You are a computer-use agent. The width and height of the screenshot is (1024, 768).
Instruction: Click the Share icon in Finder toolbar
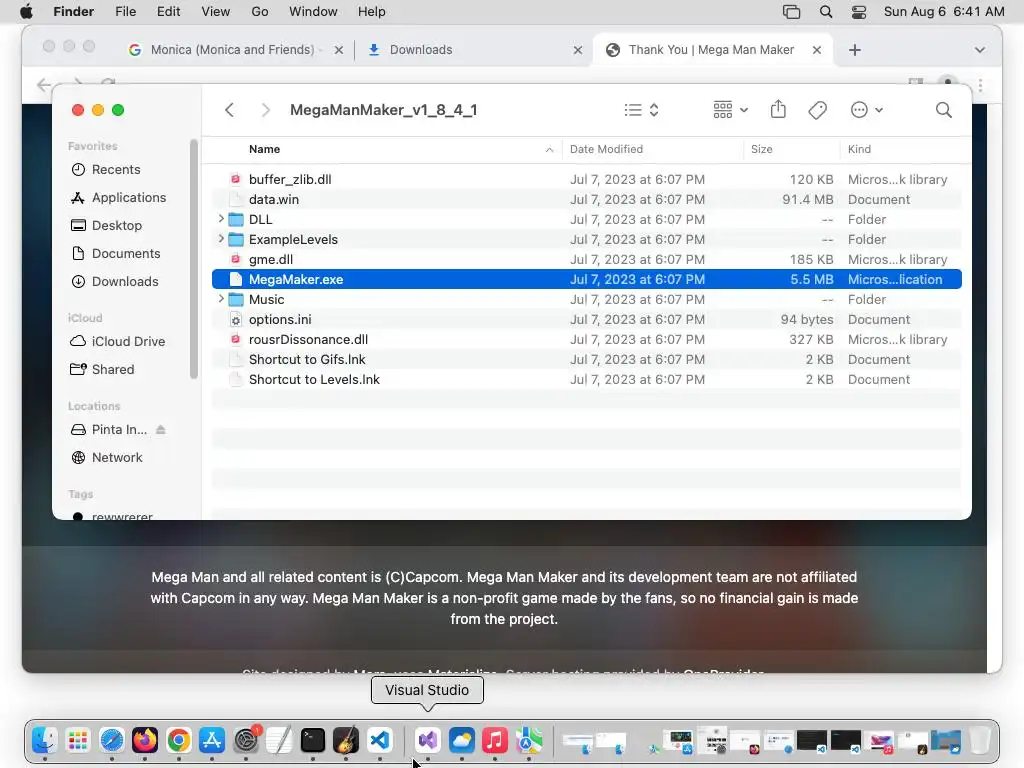pos(778,109)
